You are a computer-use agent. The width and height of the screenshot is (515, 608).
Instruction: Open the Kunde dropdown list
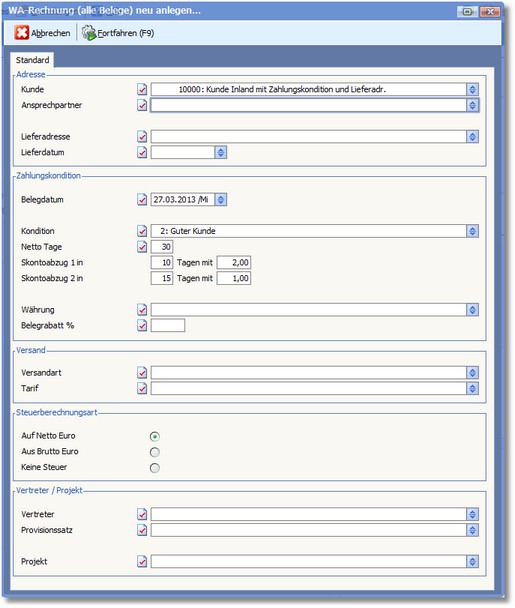point(472,90)
